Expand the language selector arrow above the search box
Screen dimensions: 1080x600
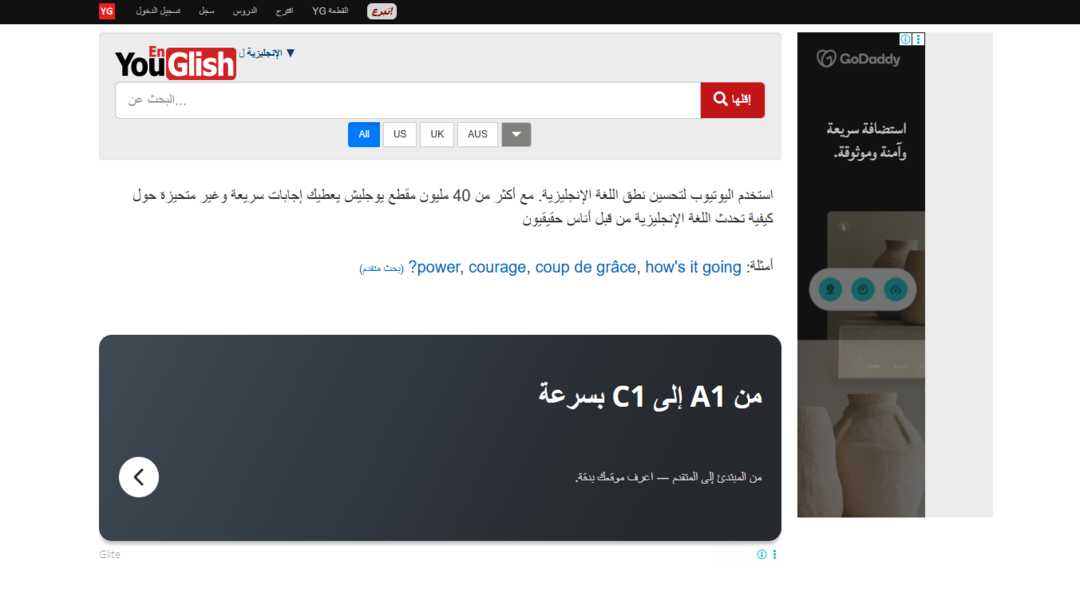tap(290, 53)
